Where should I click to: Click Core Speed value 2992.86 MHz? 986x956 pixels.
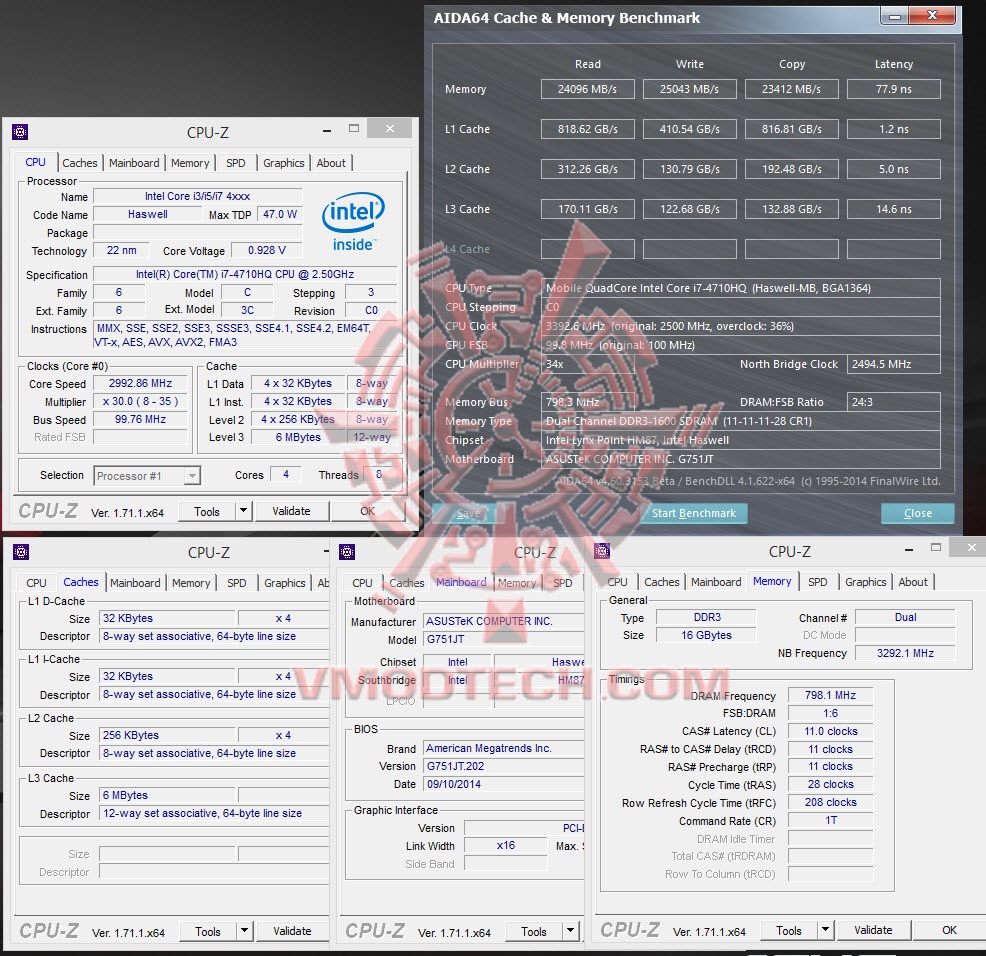pos(140,383)
